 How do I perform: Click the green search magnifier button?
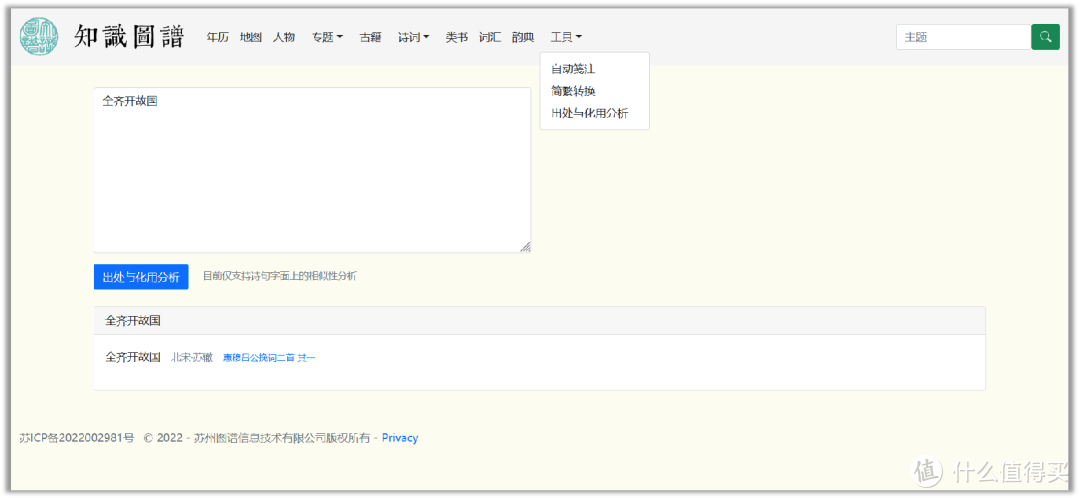[x=1045, y=37]
